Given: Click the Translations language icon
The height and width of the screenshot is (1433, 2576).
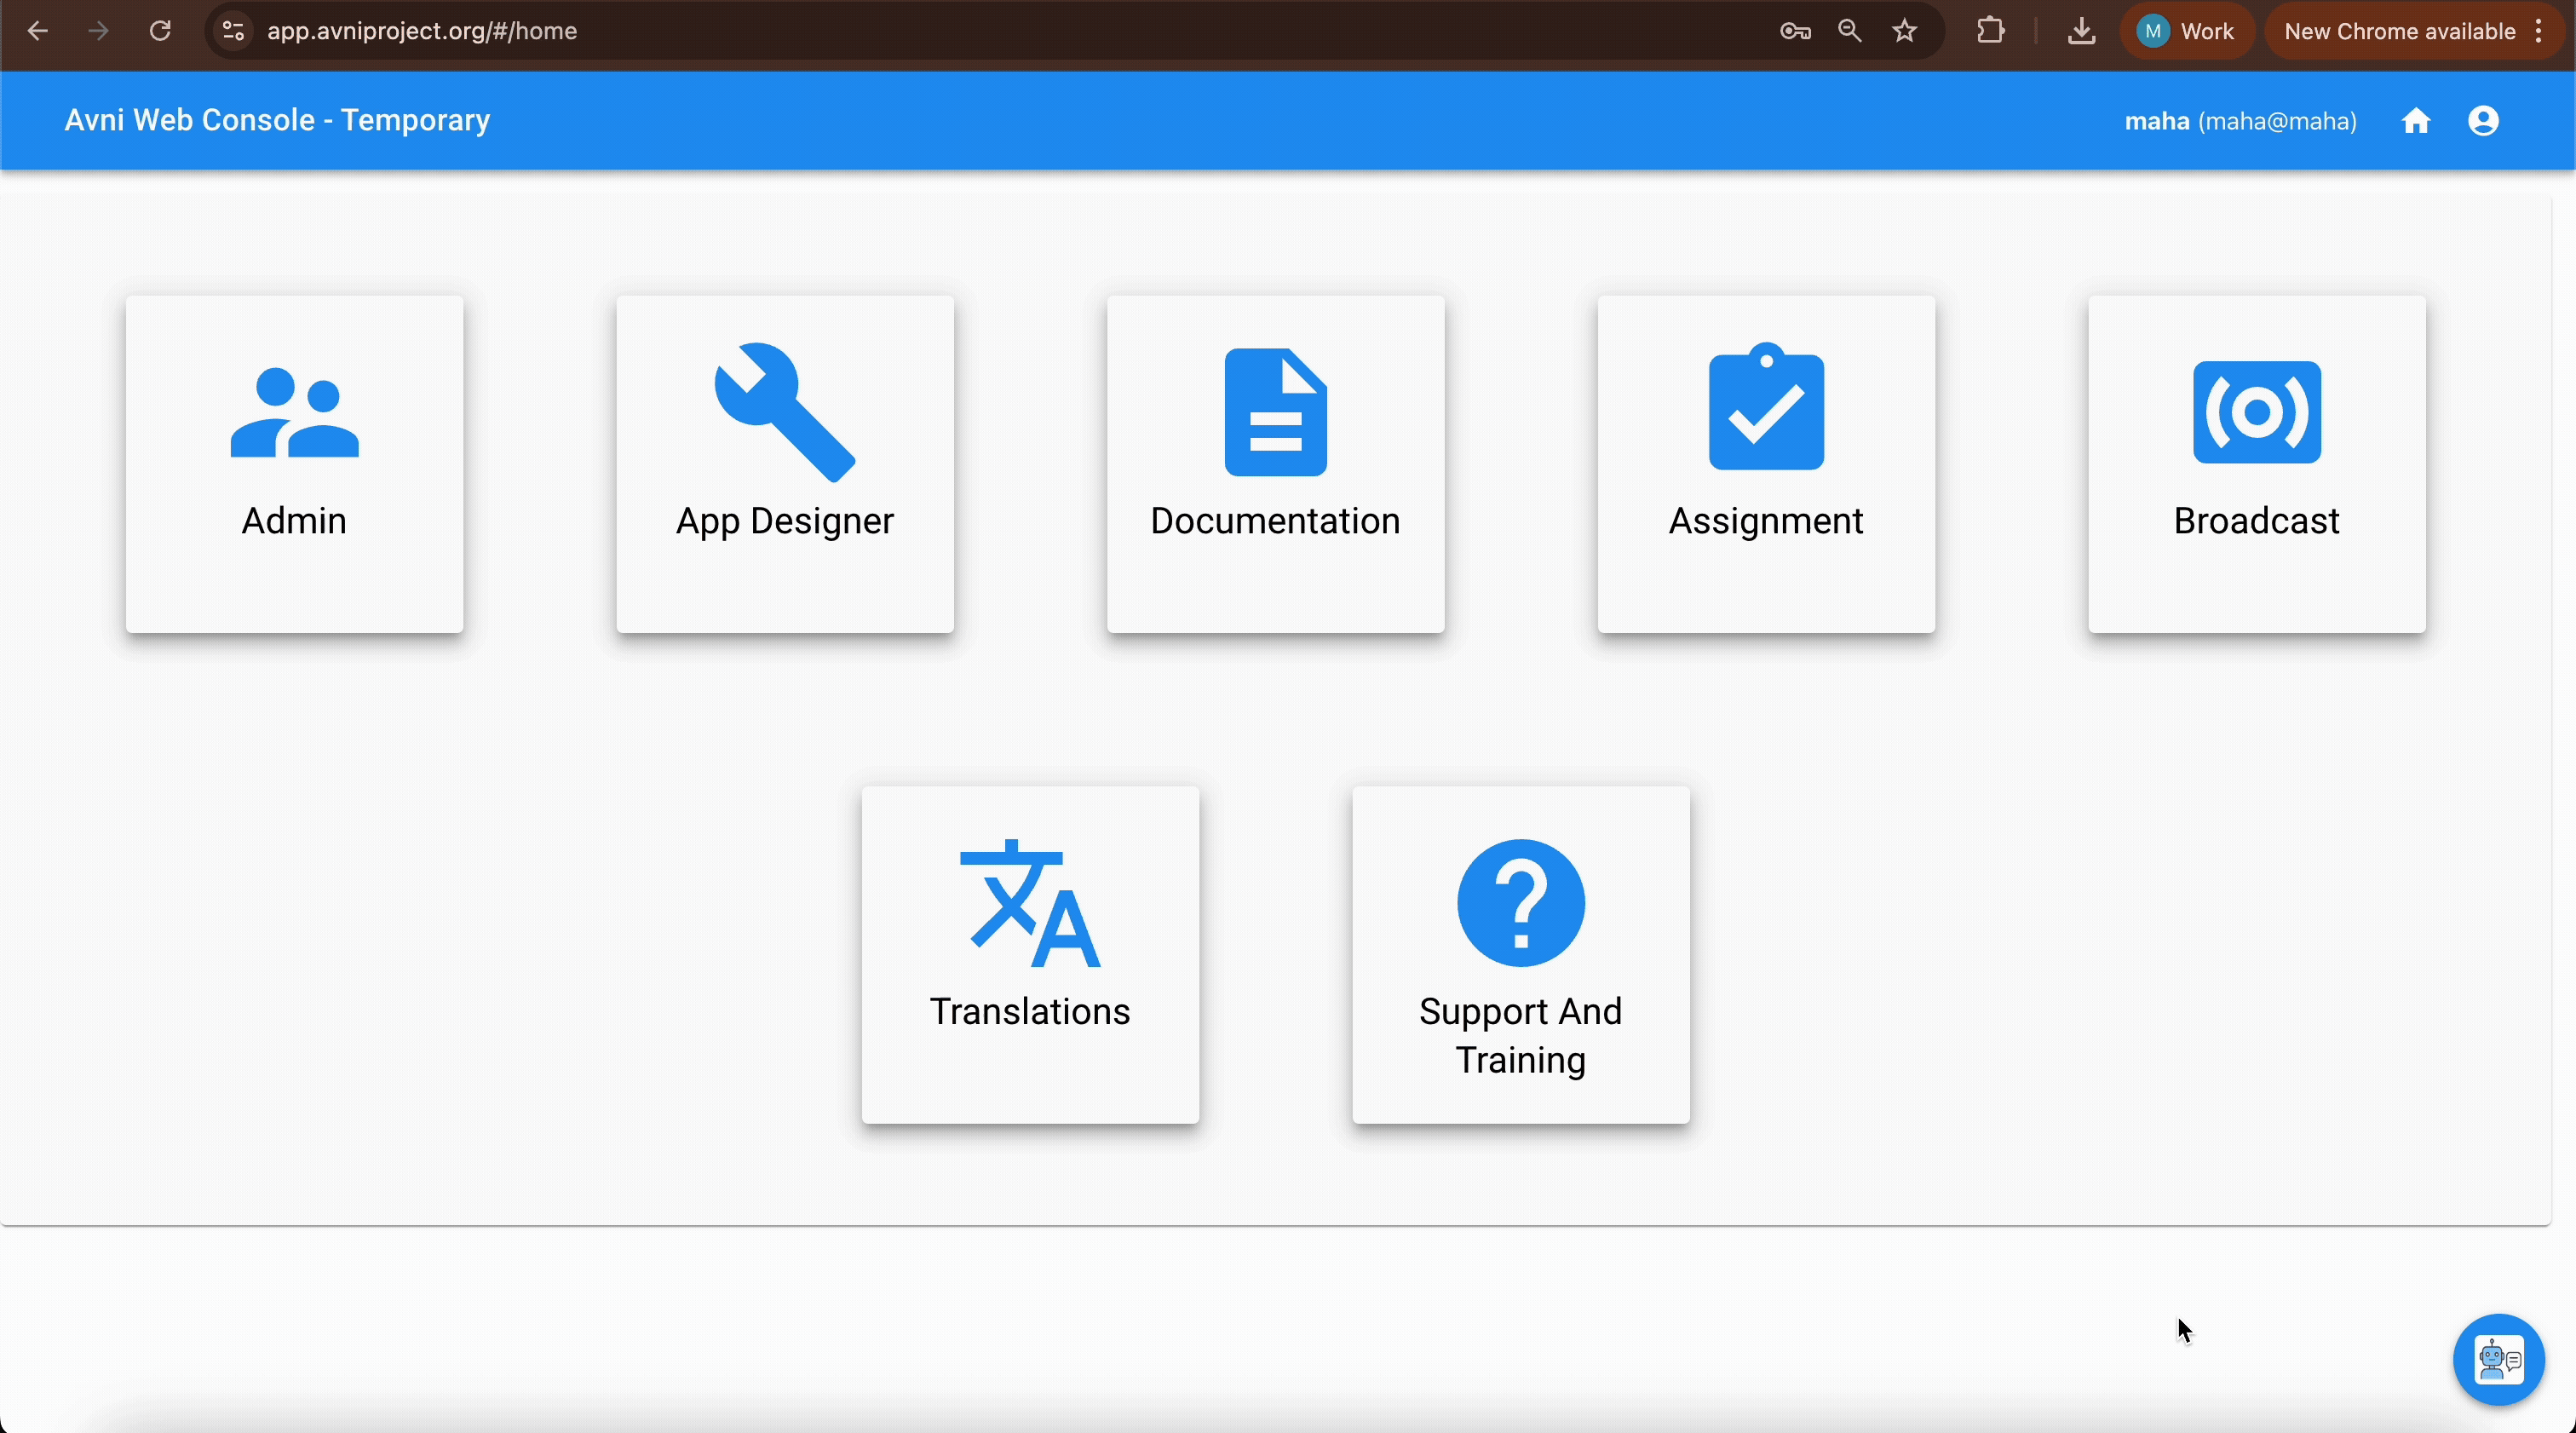Looking at the screenshot, I should [1030, 903].
